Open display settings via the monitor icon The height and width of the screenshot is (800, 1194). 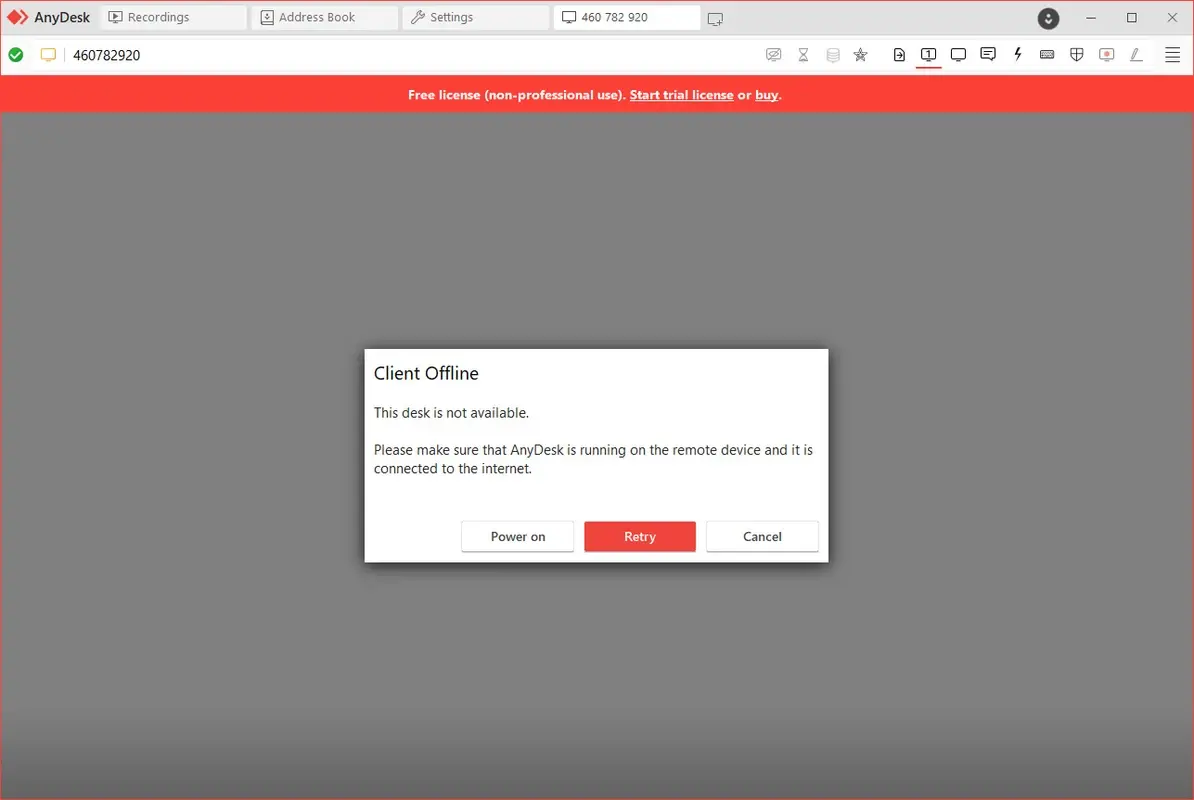click(x=958, y=55)
